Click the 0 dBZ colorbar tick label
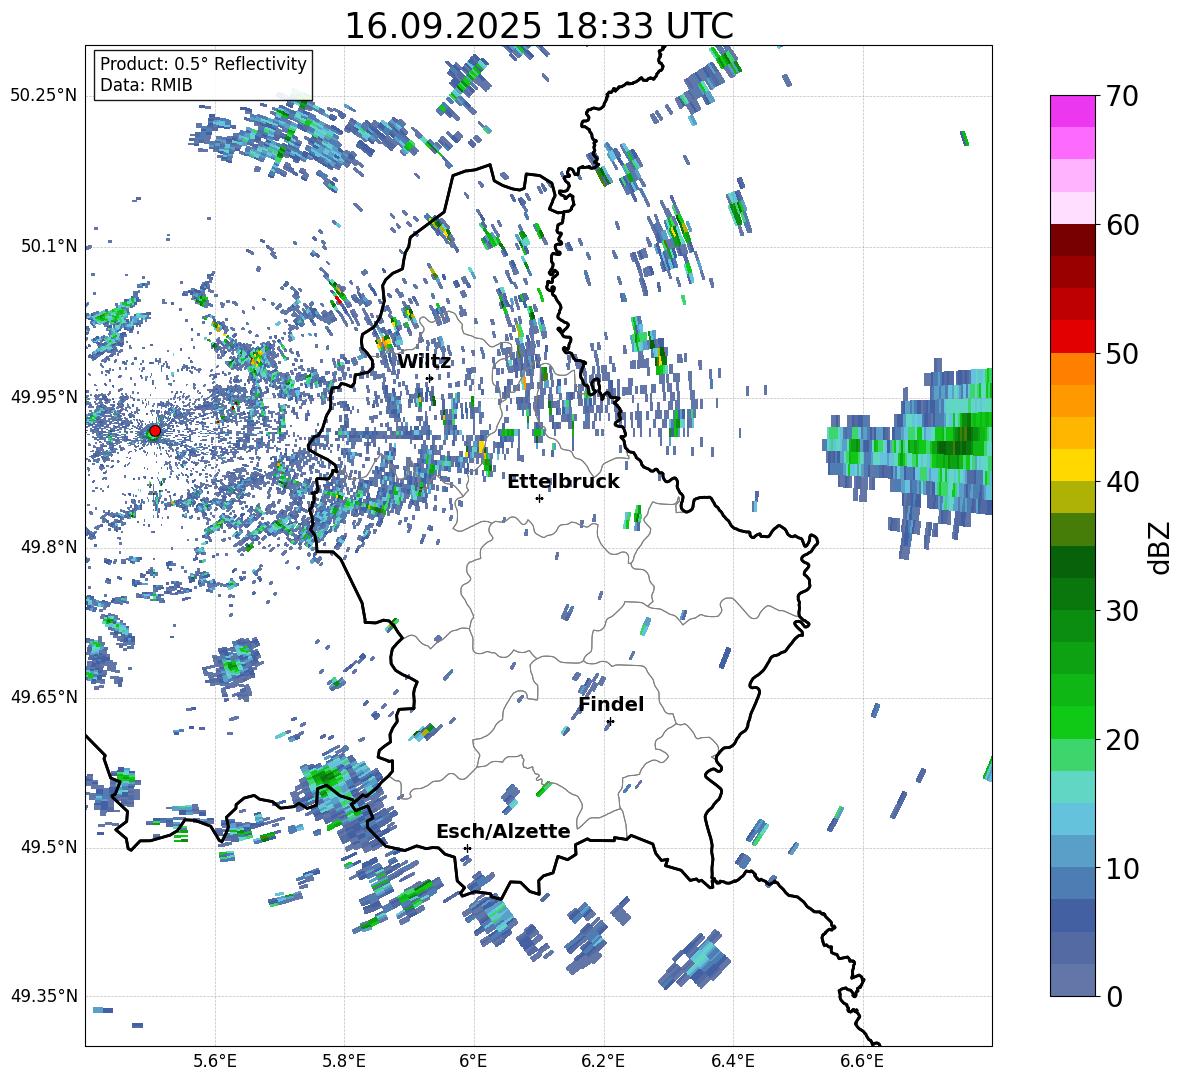The width and height of the screenshot is (1184, 1081). [1114, 996]
